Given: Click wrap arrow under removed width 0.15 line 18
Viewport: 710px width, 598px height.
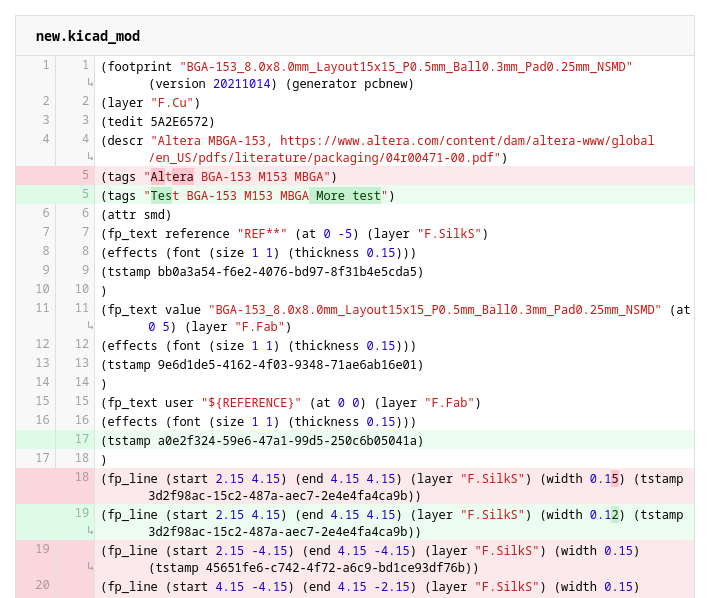Looking at the screenshot, I should pyautogui.click(x=88, y=495).
